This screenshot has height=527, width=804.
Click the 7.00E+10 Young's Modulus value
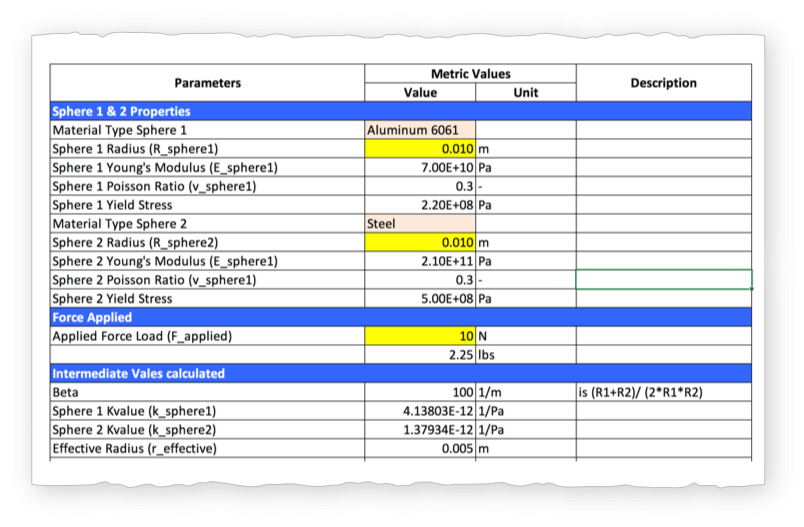click(x=420, y=168)
